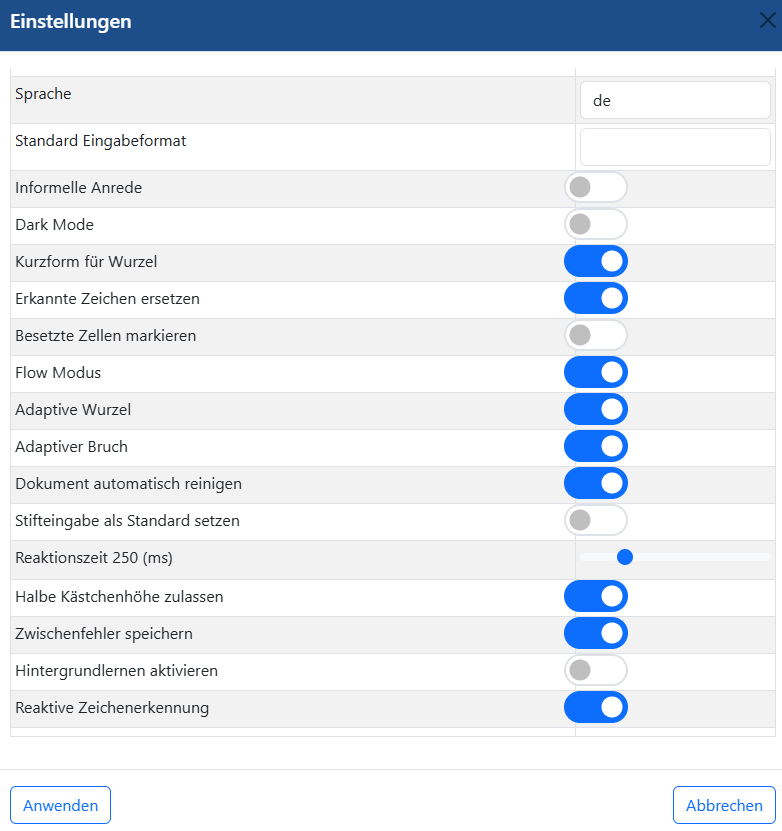
Task: Enable the Informelle Anrede toggle
Action: click(x=596, y=187)
